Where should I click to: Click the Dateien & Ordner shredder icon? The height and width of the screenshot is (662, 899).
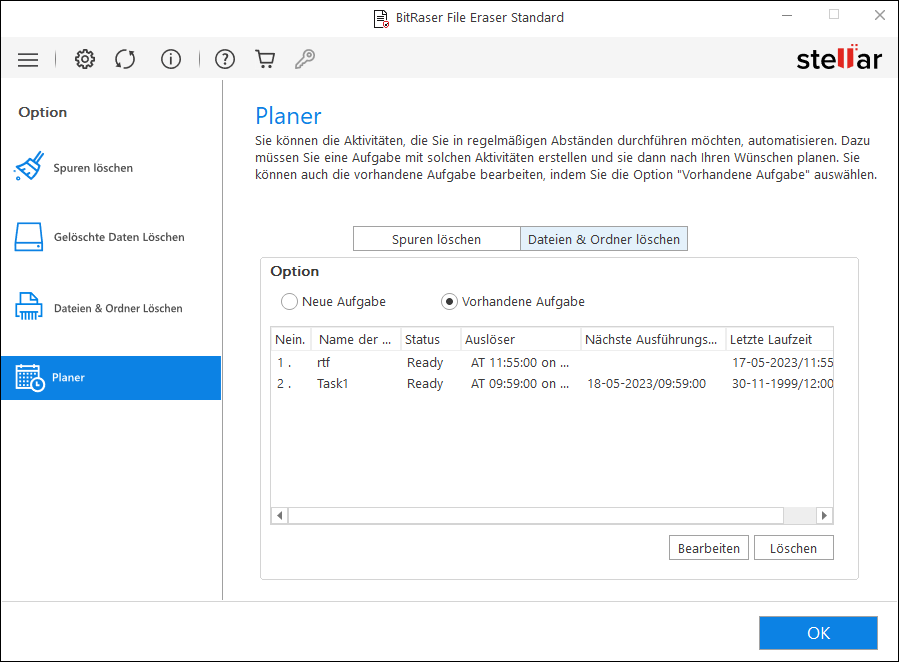29,306
